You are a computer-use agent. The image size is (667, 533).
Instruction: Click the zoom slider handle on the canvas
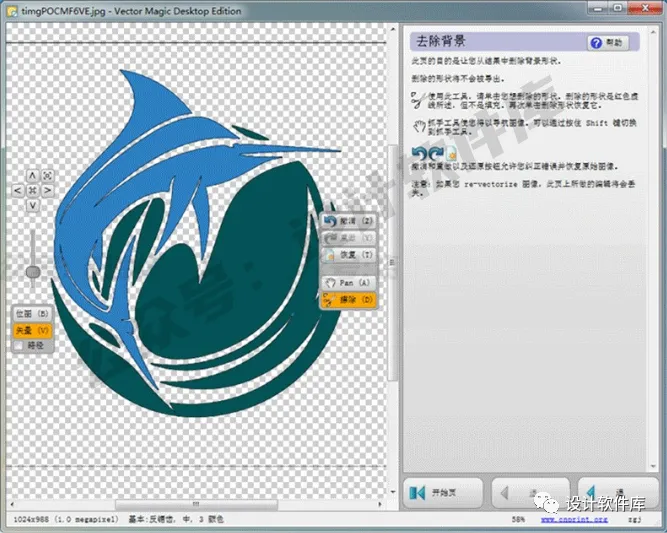point(33,271)
